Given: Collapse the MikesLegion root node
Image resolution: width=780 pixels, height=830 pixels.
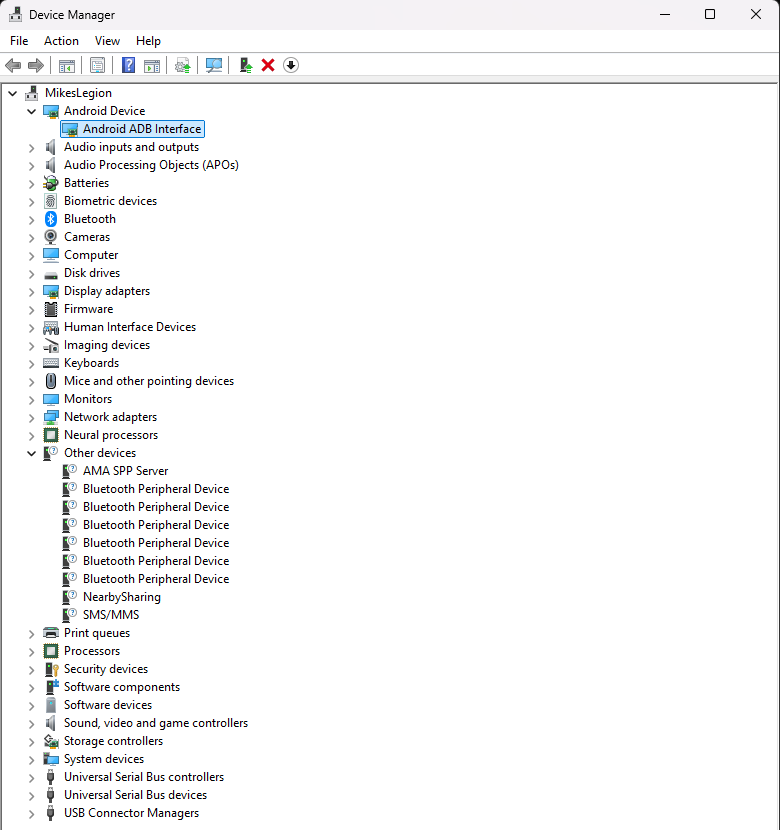Looking at the screenshot, I should [13, 94].
